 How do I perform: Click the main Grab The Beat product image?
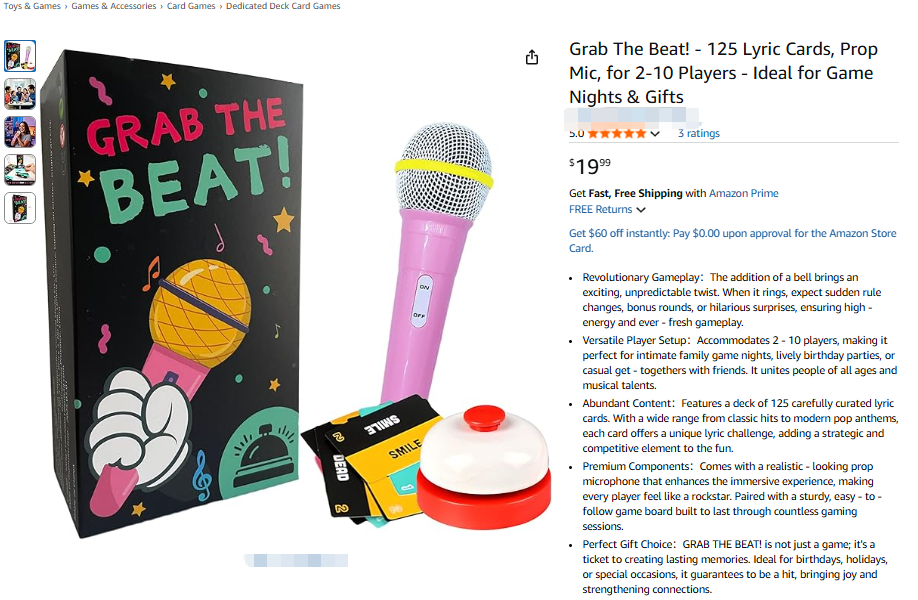click(x=270, y=300)
